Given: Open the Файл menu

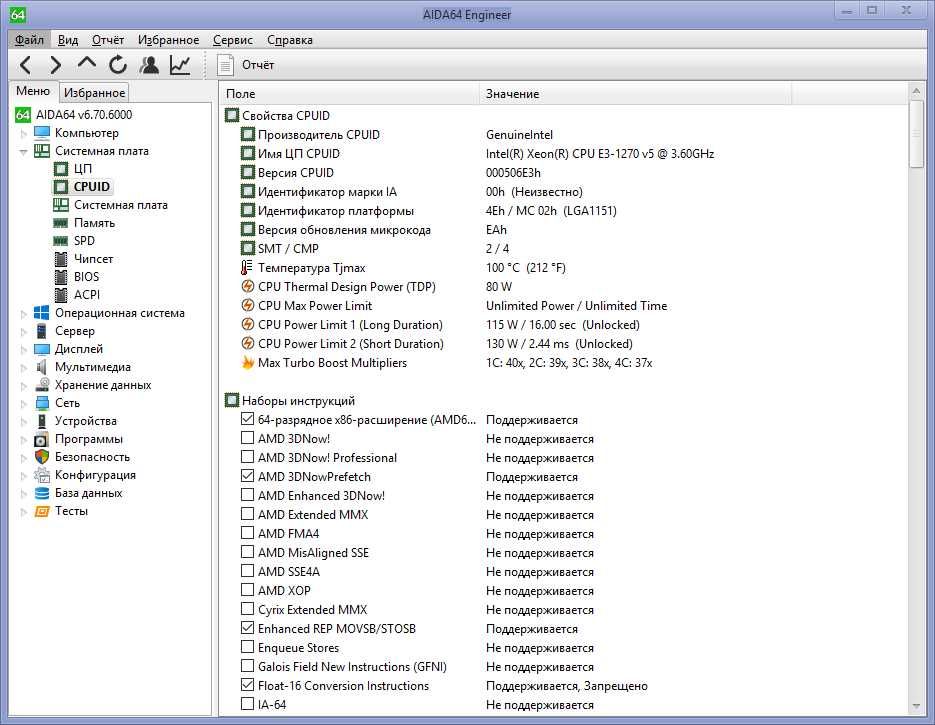Looking at the screenshot, I should click(x=29, y=40).
